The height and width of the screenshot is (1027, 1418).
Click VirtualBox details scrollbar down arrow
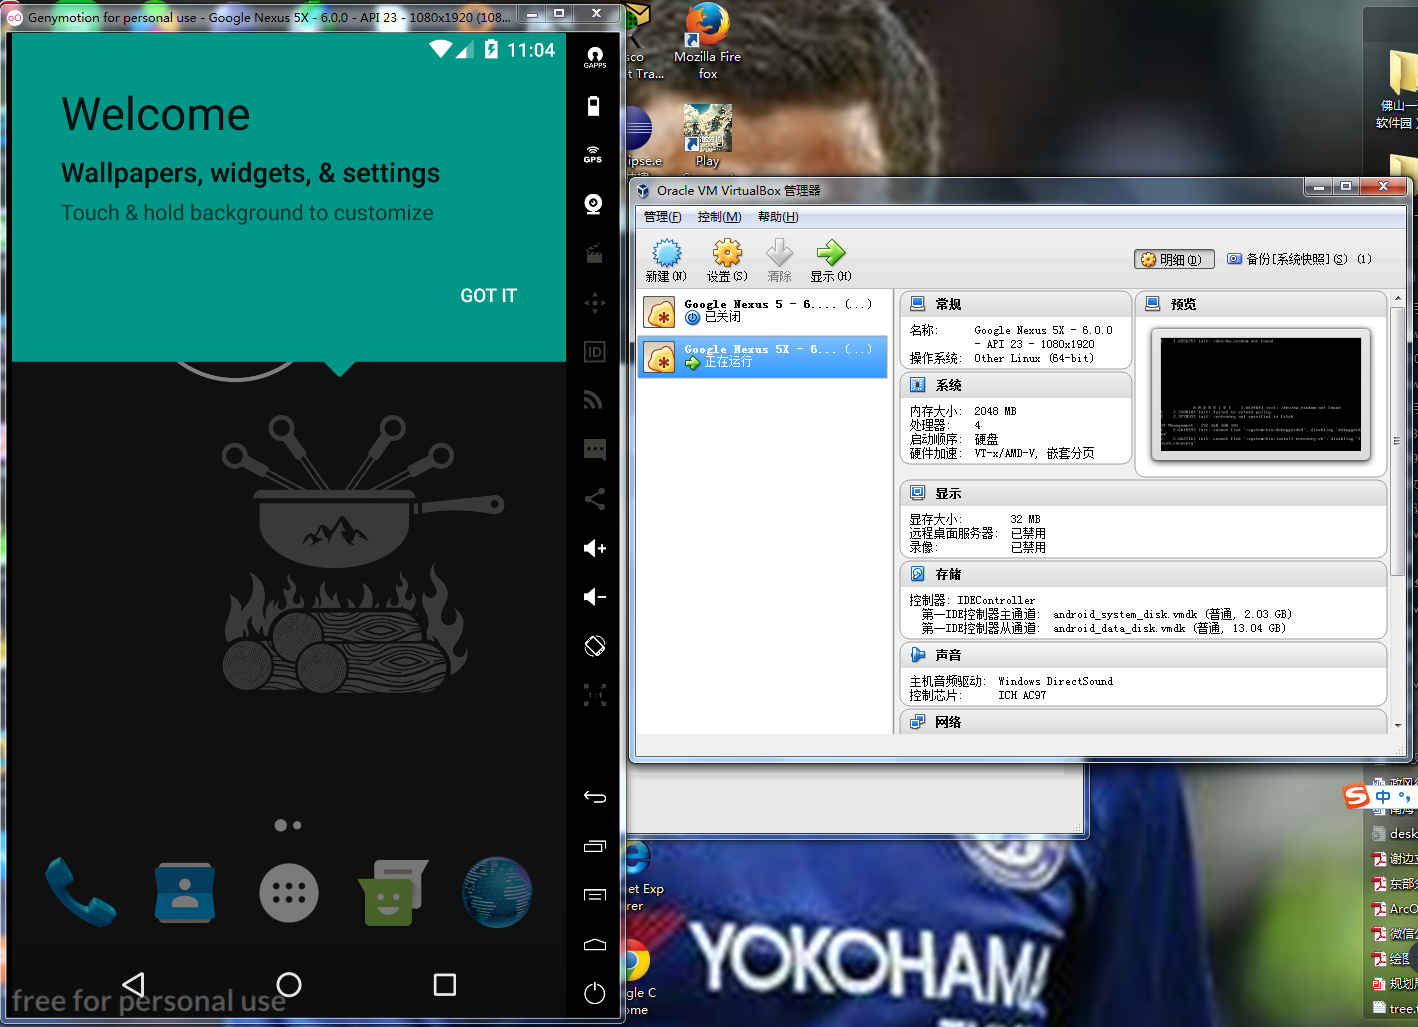(1397, 725)
